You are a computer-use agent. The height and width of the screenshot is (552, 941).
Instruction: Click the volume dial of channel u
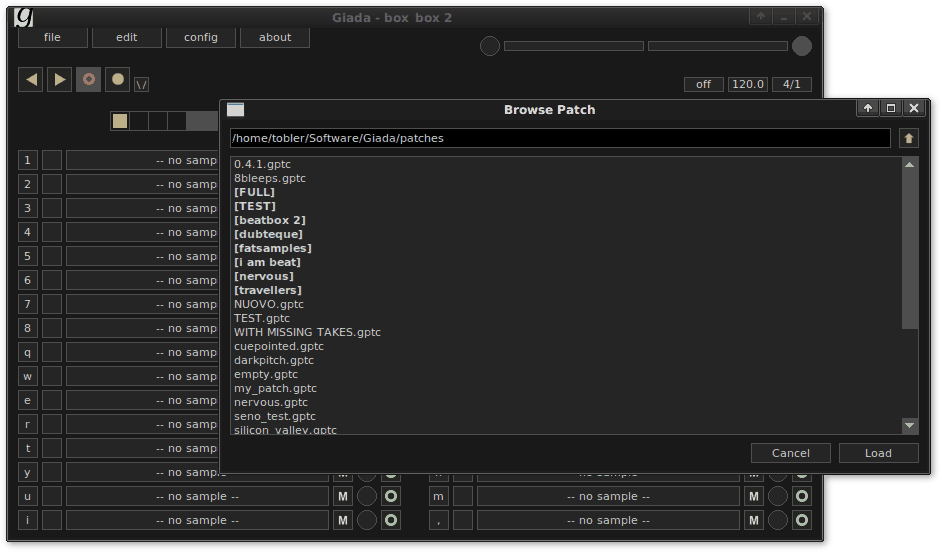point(367,496)
